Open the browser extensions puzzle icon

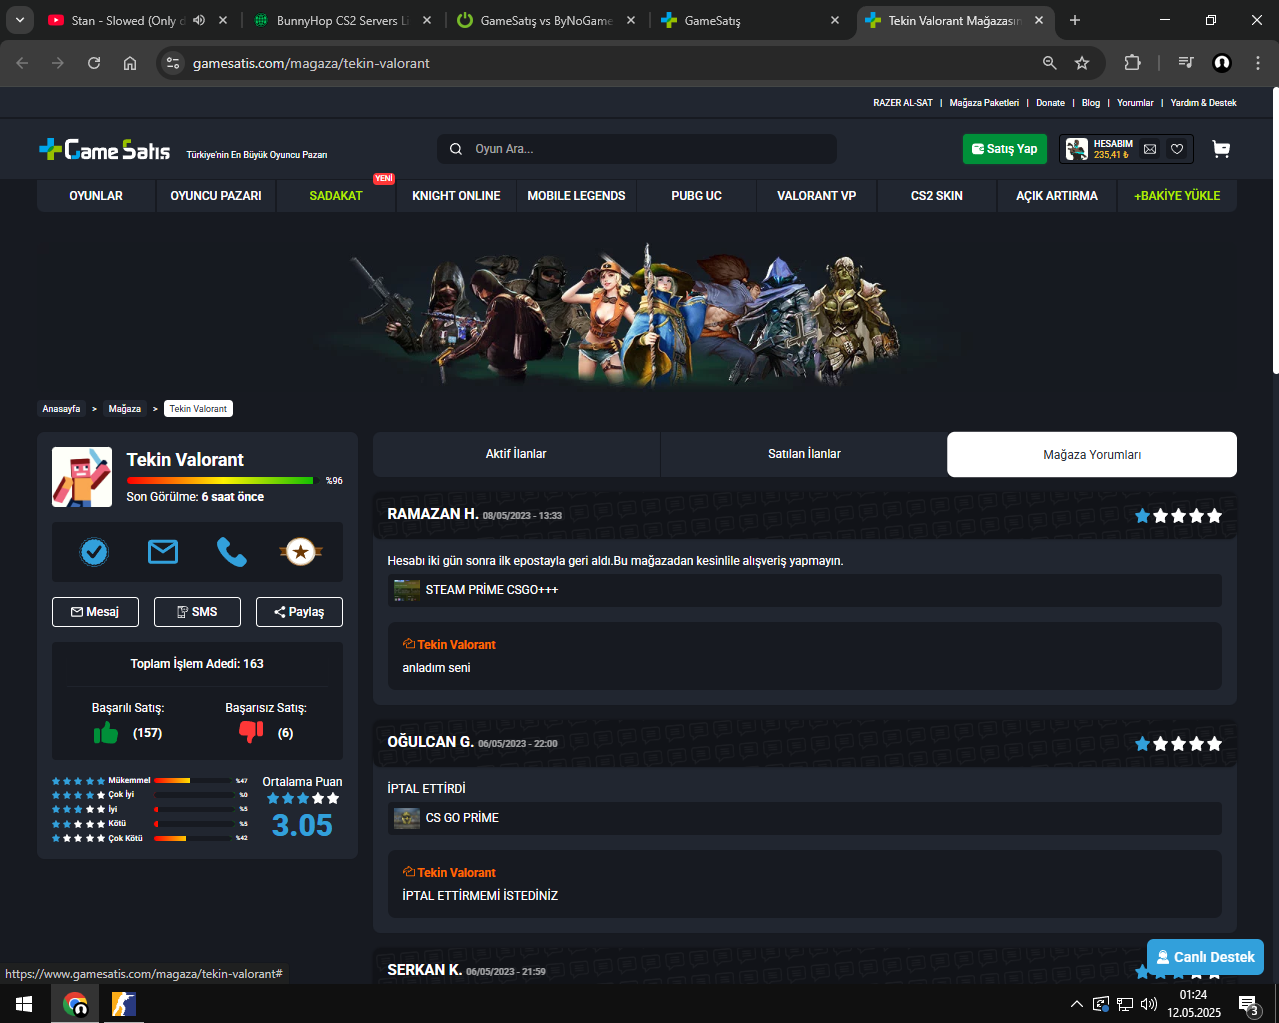click(1132, 63)
